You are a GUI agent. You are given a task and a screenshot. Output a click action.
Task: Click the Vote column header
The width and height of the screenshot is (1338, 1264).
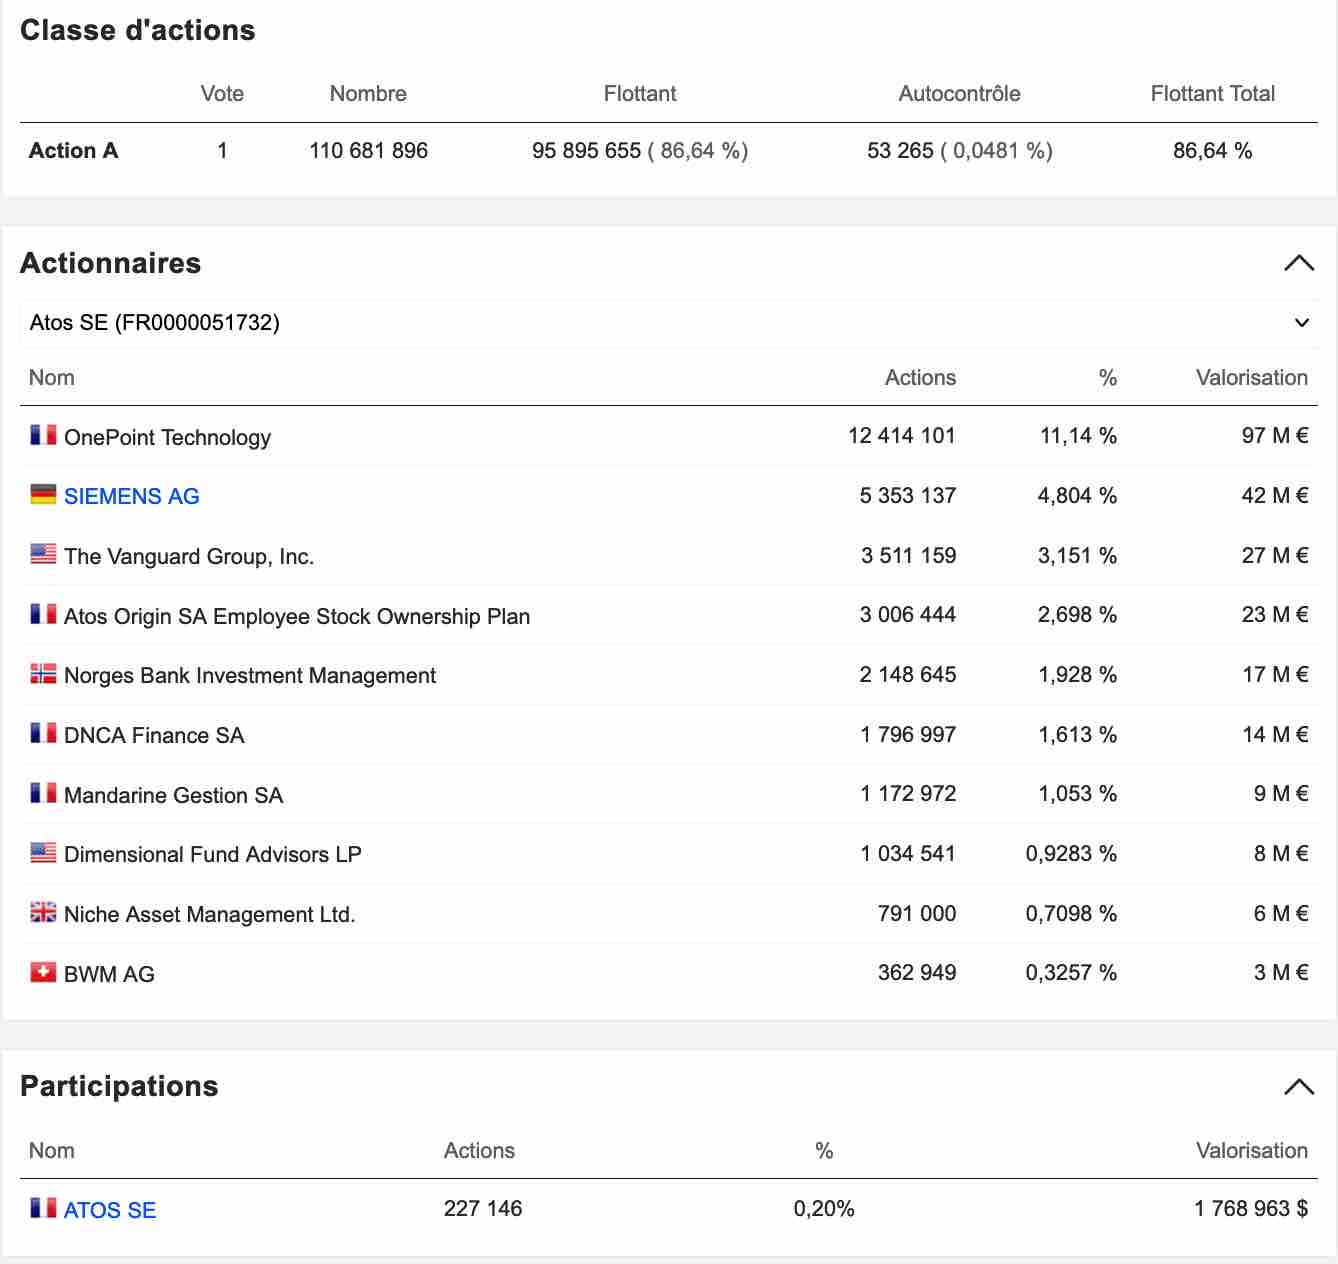(x=222, y=93)
